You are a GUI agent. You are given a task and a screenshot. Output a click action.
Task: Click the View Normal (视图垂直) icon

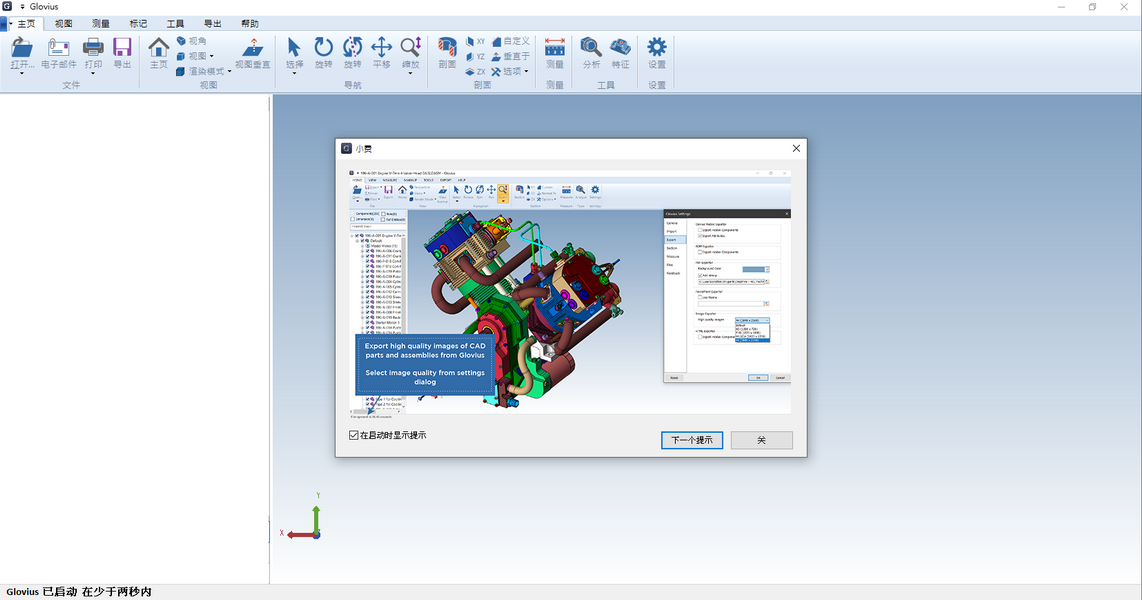(252, 47)
